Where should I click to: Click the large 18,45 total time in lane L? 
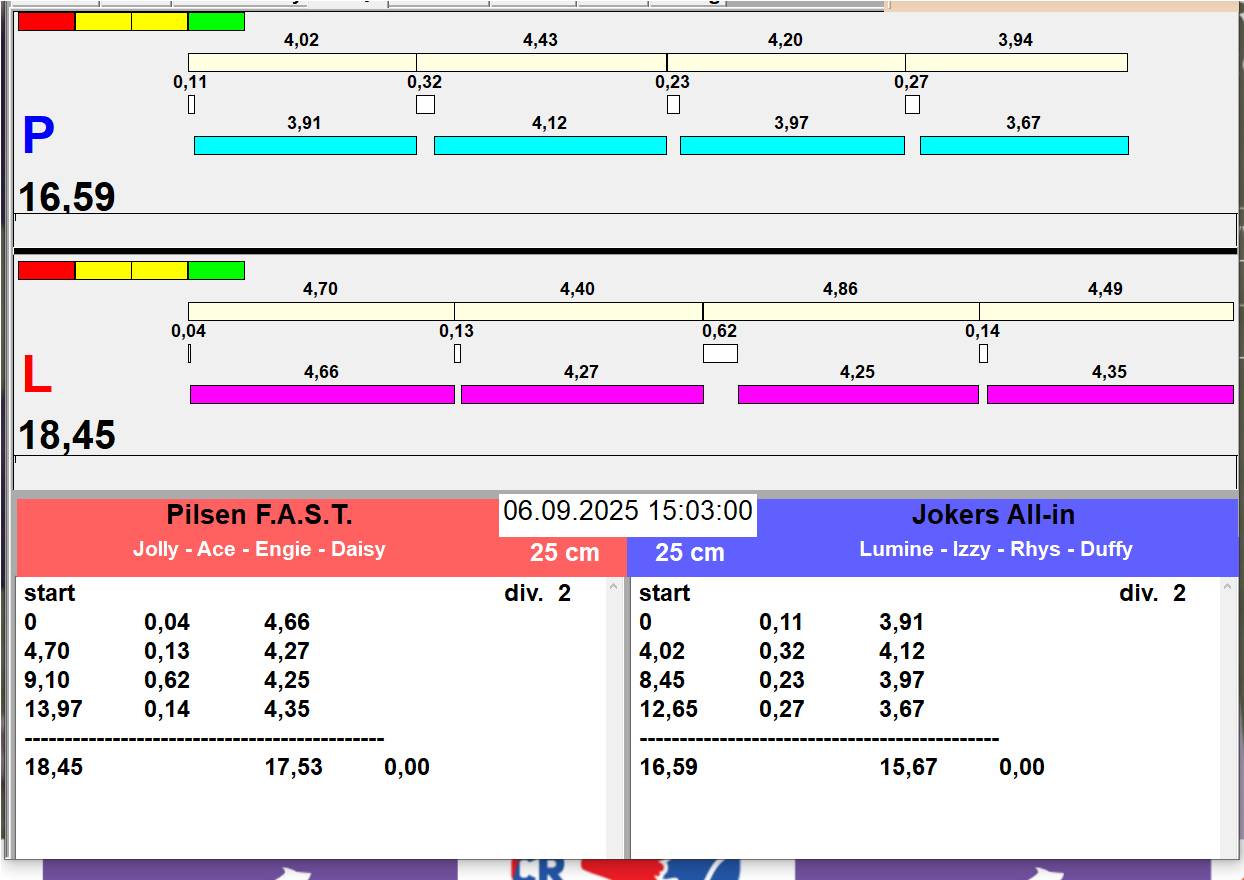click(67, 436)
